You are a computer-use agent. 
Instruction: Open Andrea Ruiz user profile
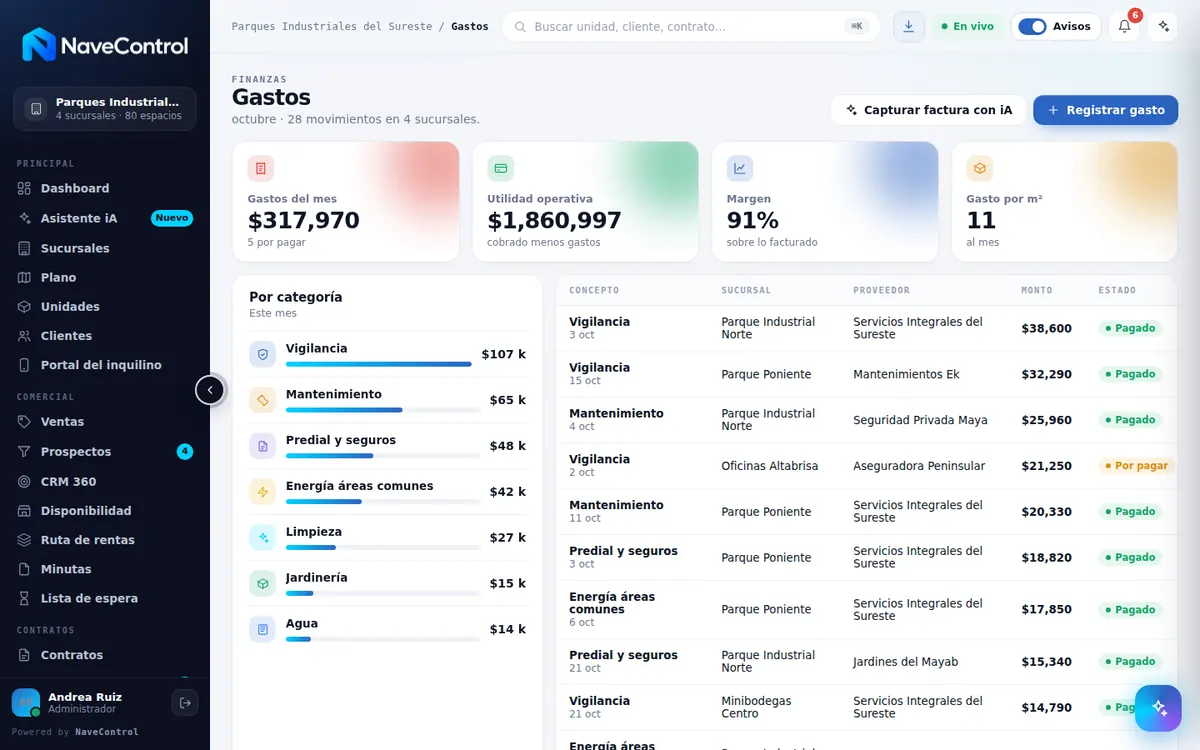[x=85, y=703]
